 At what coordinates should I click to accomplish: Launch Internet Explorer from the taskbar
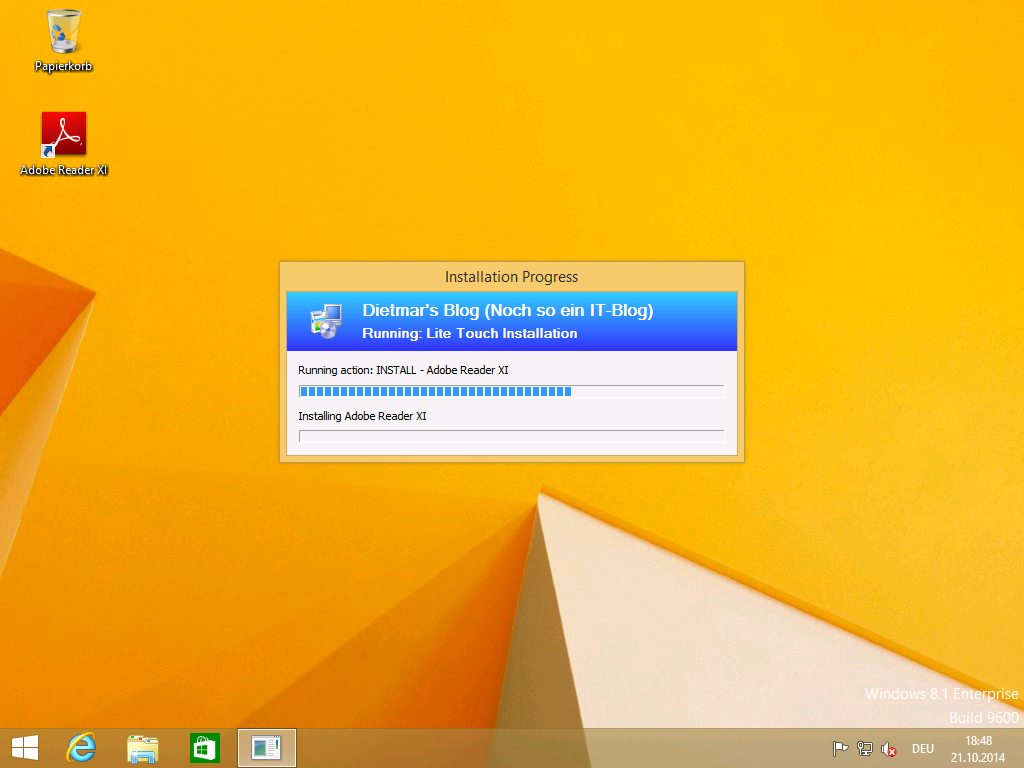coord(81,748)
